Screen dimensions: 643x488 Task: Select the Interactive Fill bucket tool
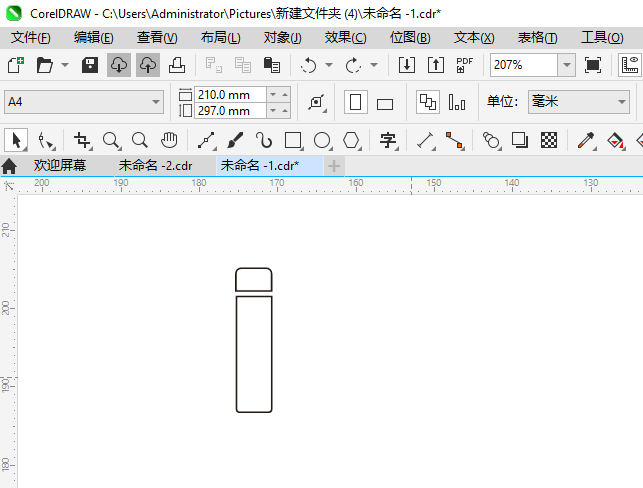pyautogui.click(x=616, y=140)
